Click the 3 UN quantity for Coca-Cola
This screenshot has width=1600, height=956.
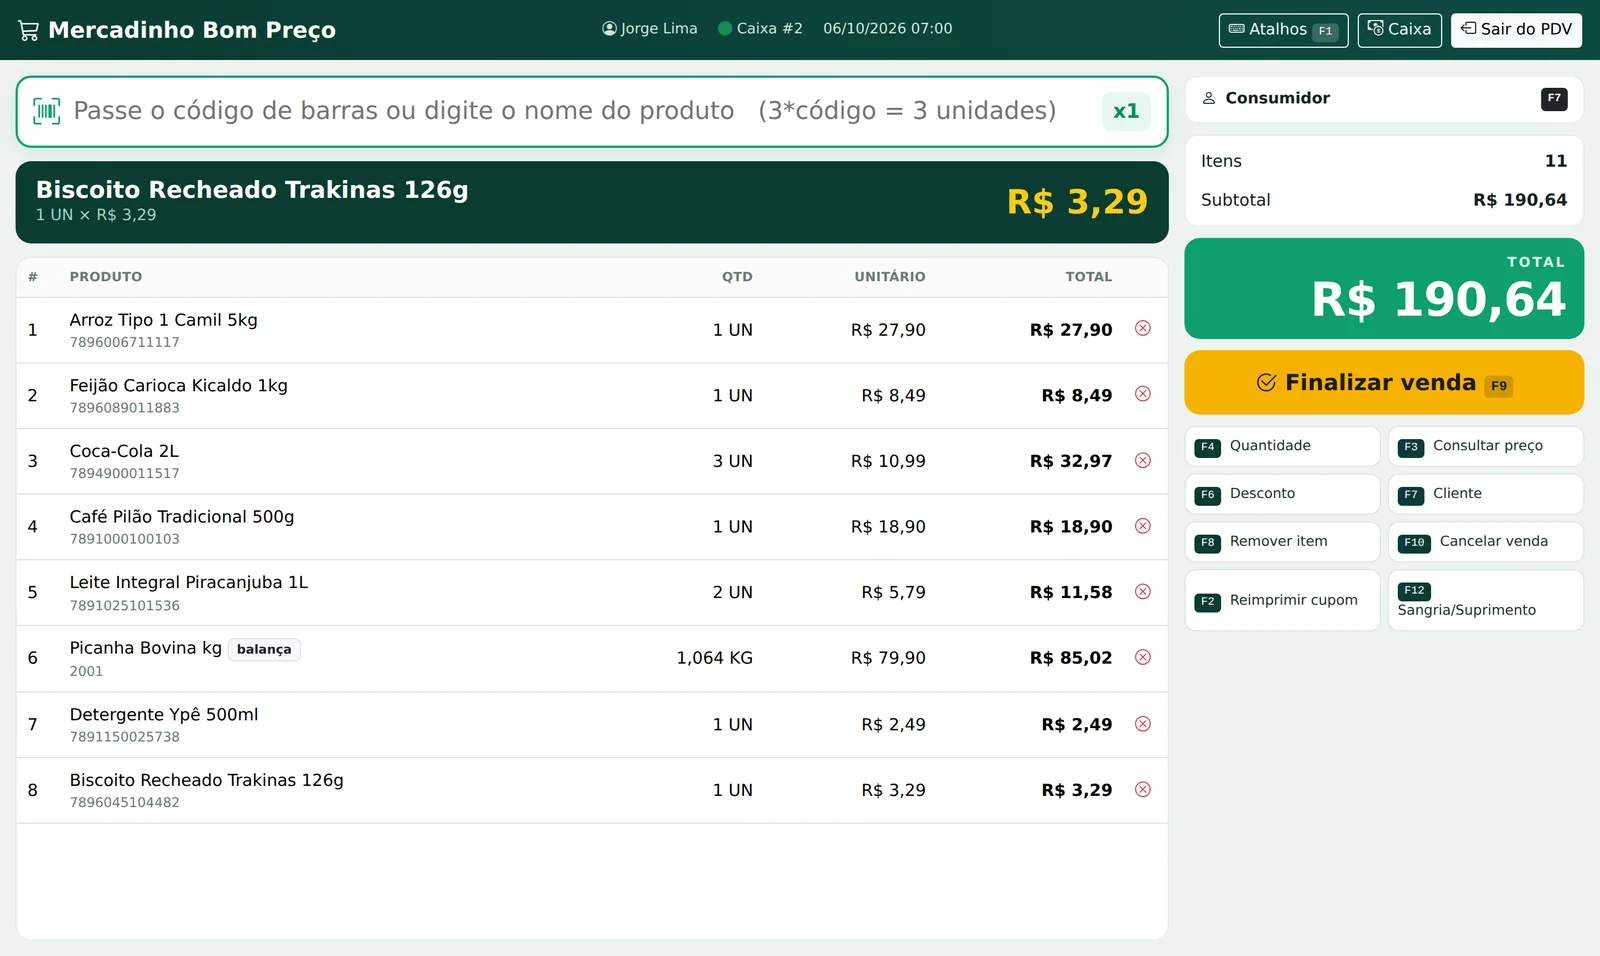733,461
